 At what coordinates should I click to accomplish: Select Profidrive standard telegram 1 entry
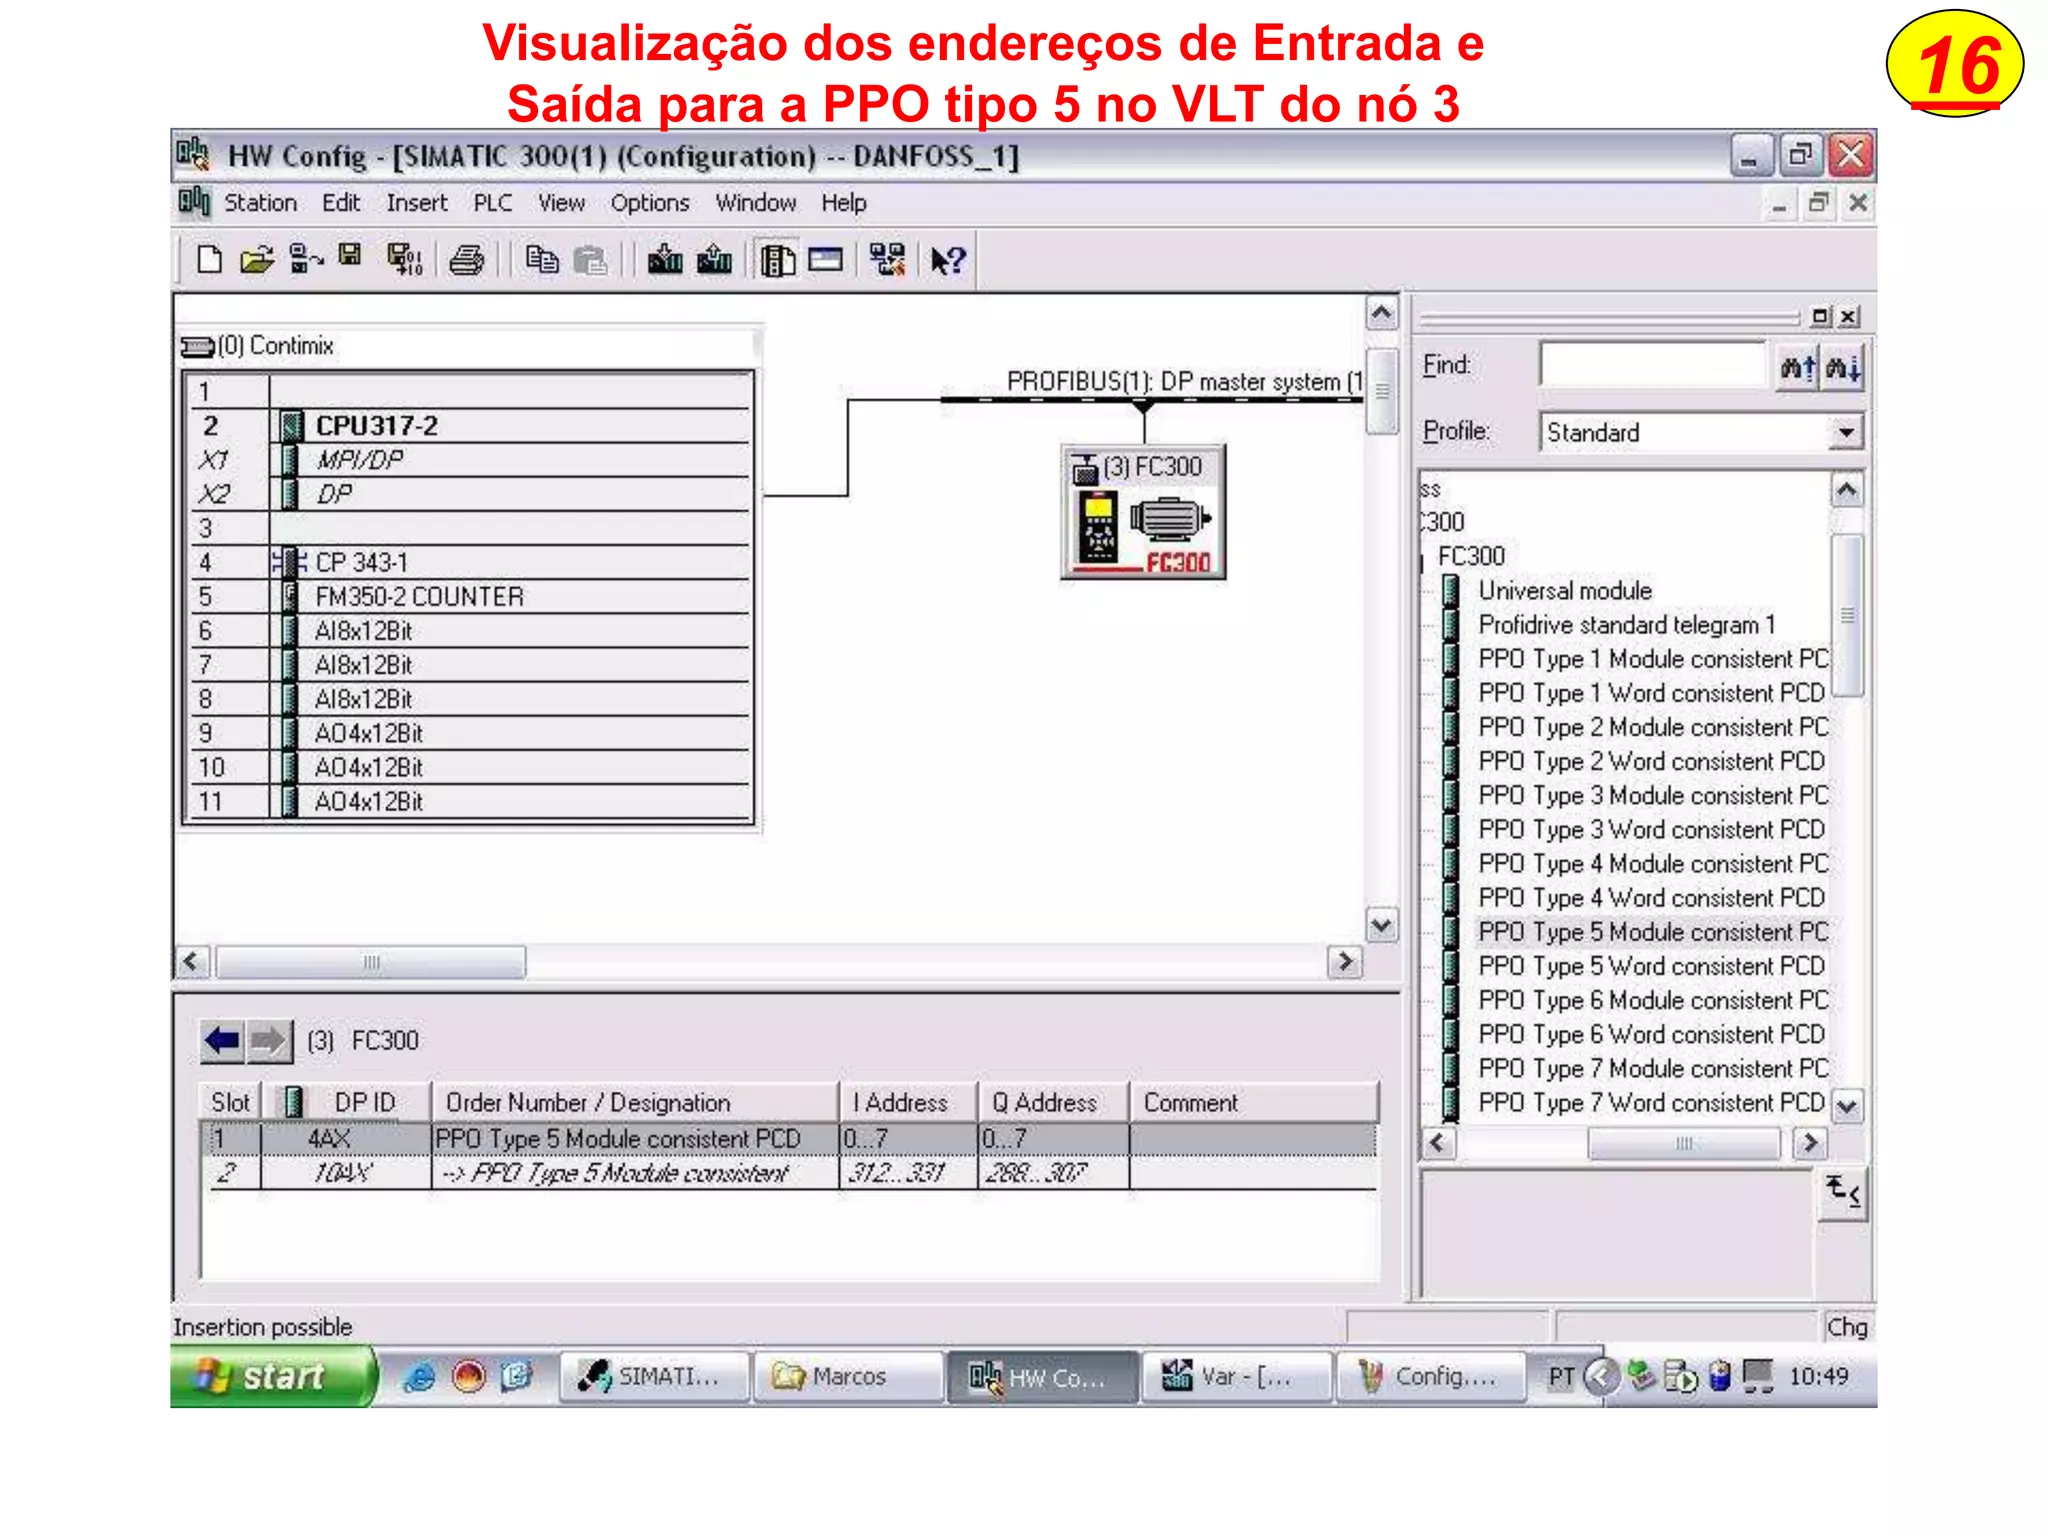1627,625
